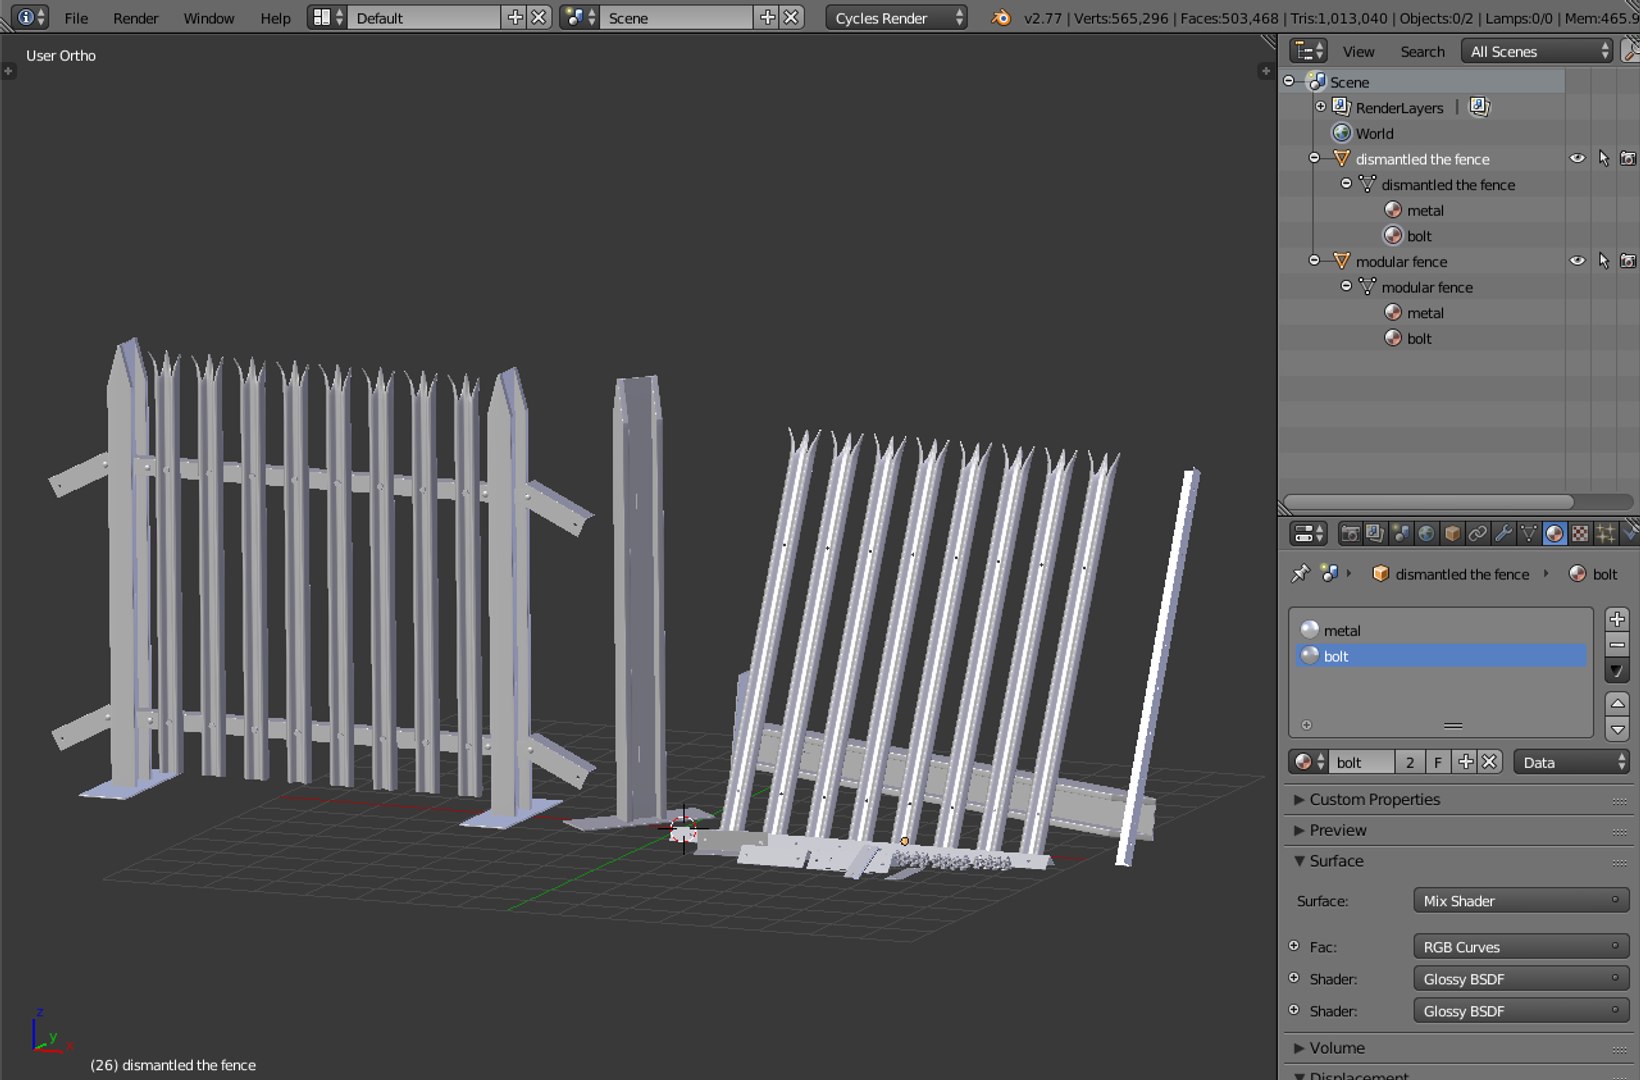
Task: Open the Render properties camera tab
Action: pos(1349,534)
